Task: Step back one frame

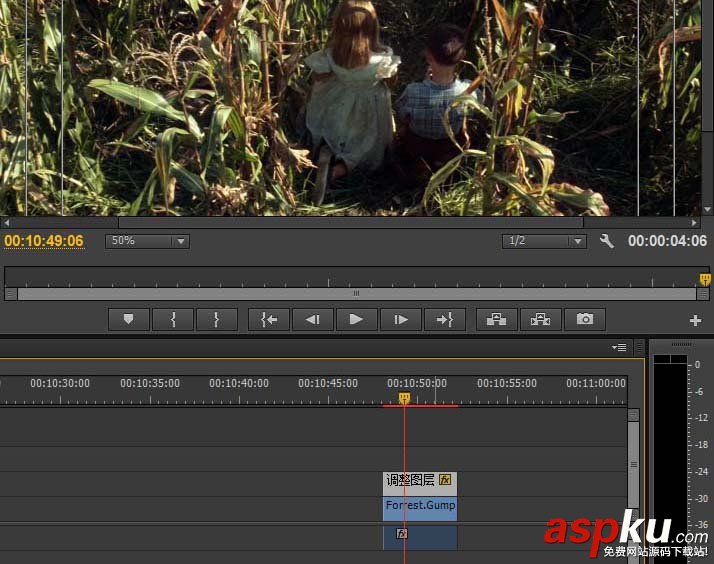Action: coord(312,319)
